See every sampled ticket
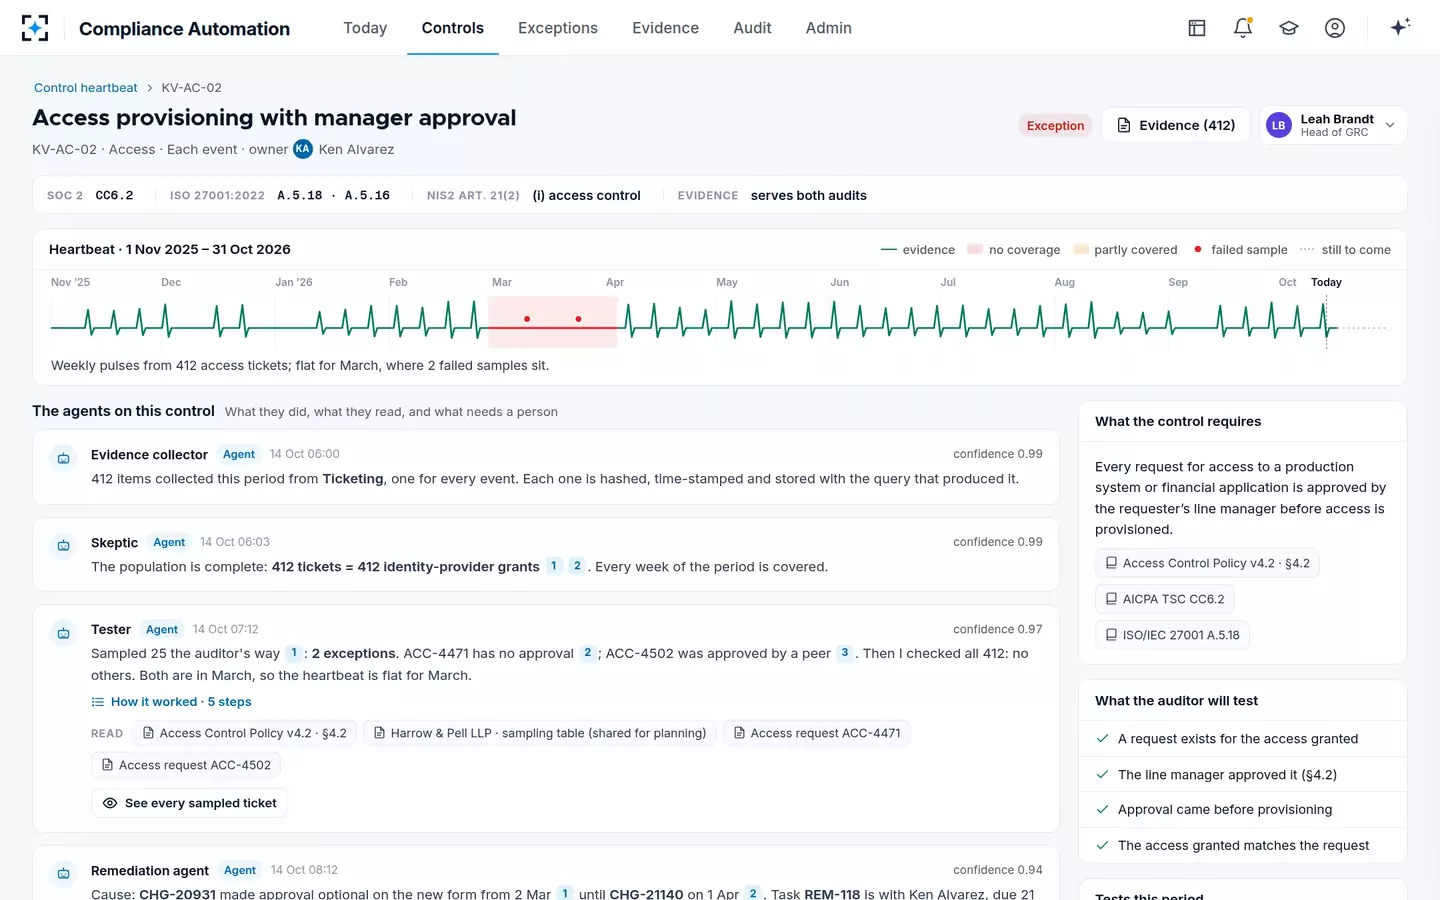This screenshot has width=1440, height=900. 190,803
